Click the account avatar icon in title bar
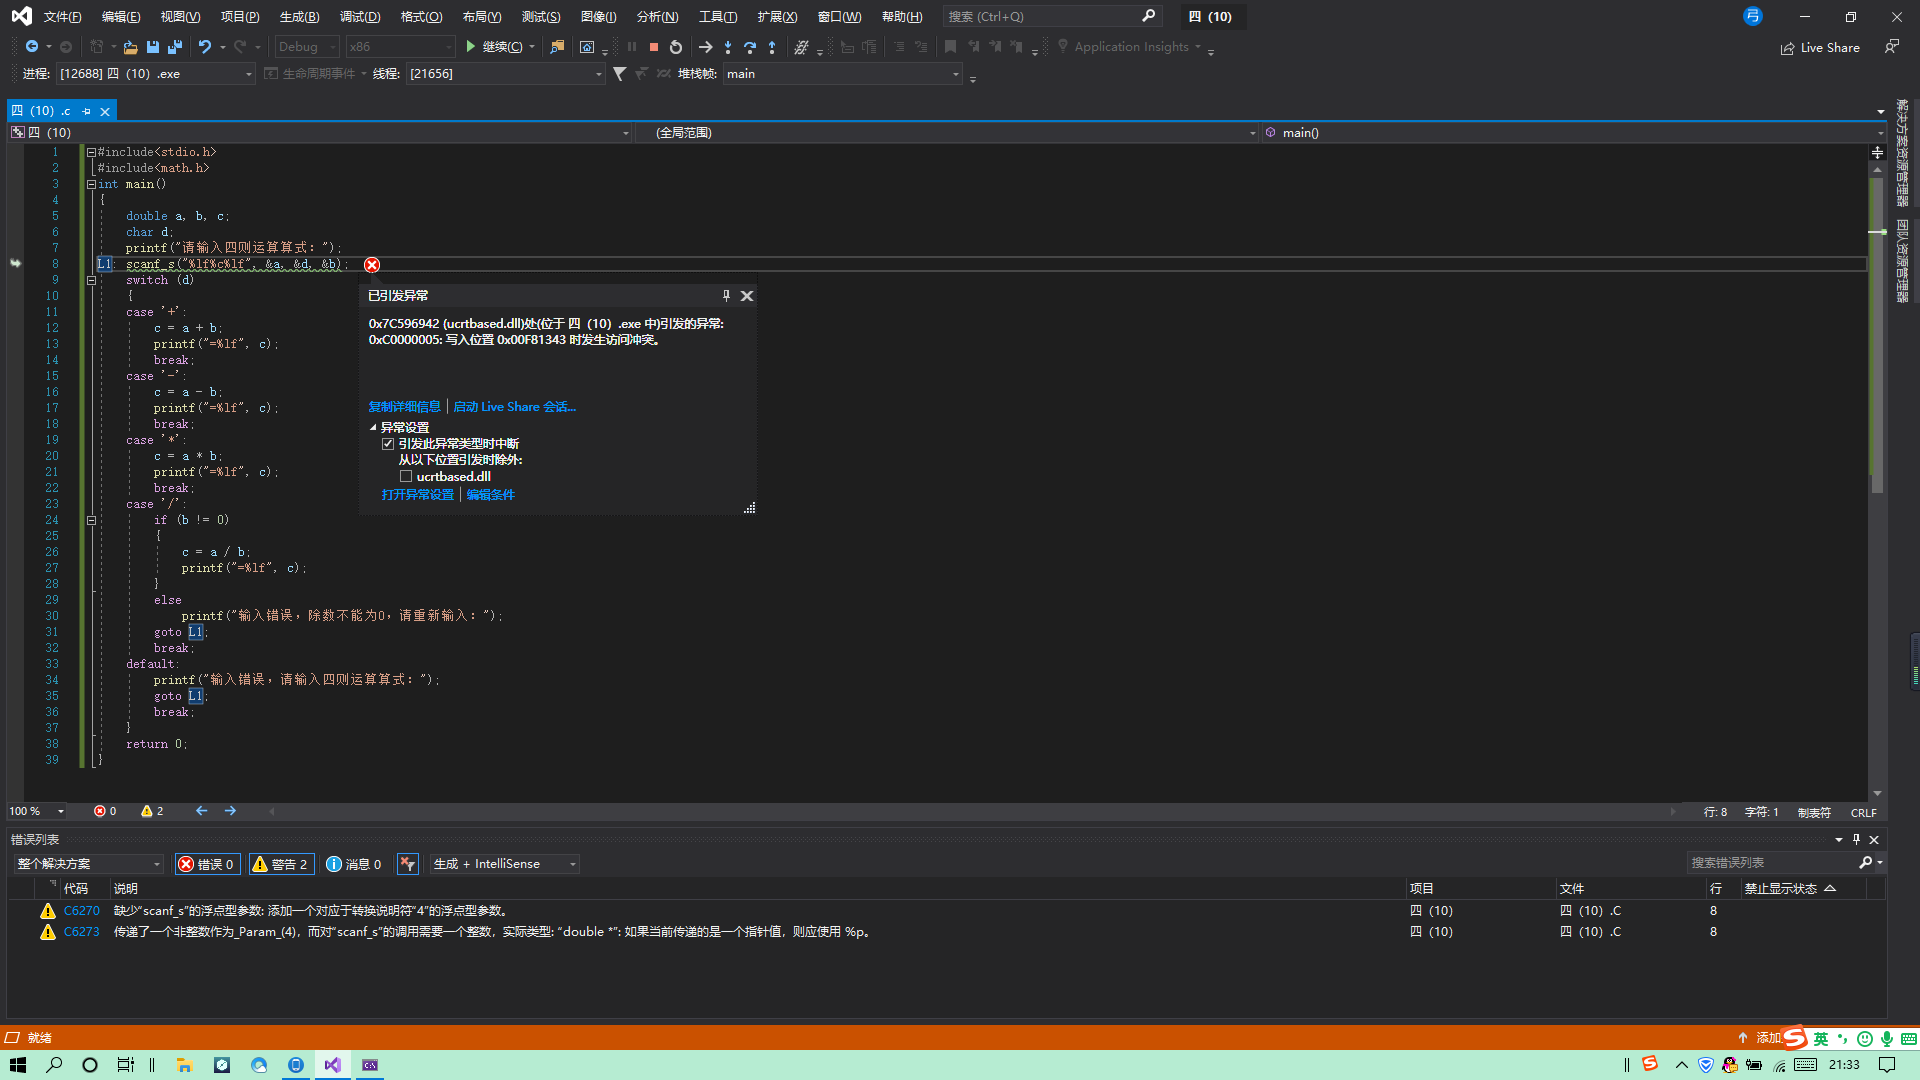 coord(1753,16)
